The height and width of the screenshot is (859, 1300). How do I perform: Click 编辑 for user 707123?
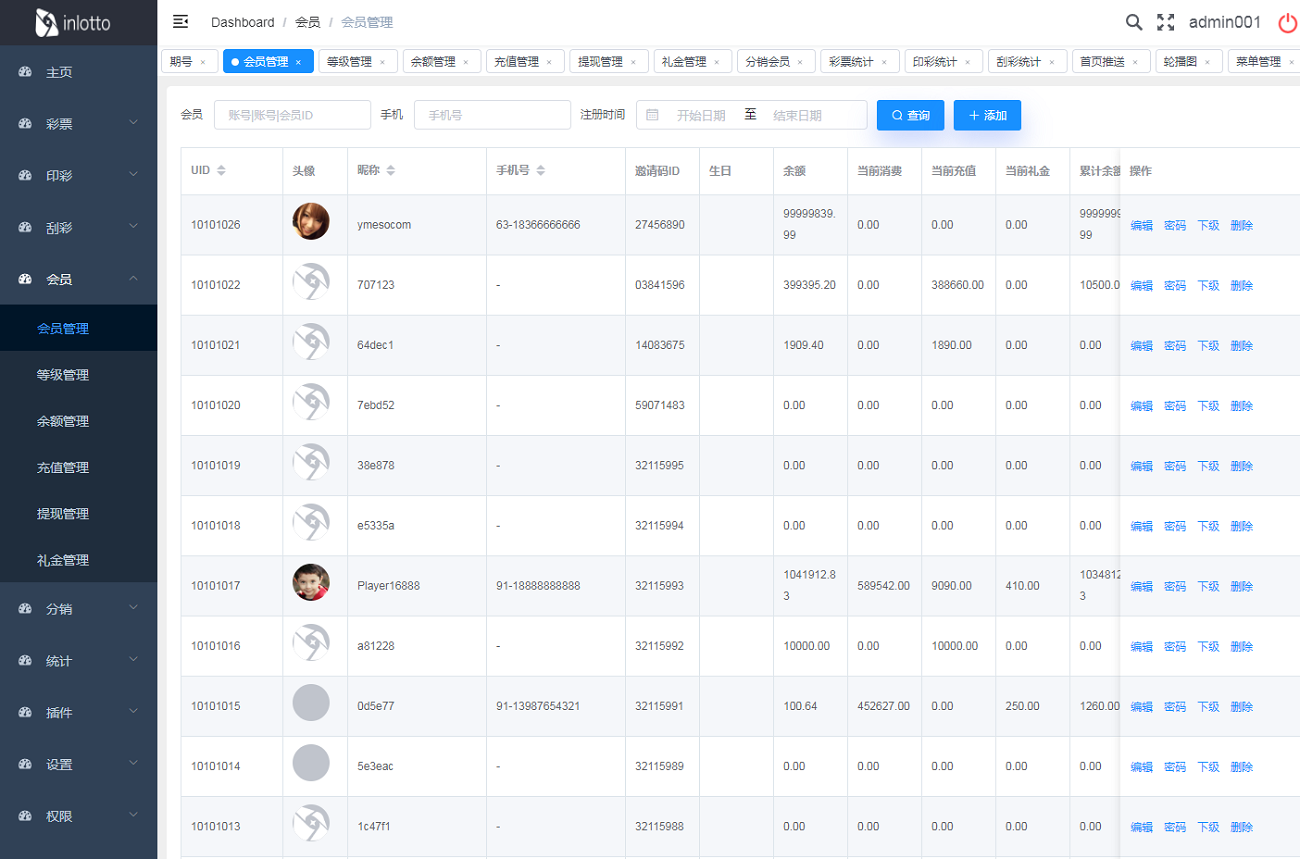click(1141, 286)
